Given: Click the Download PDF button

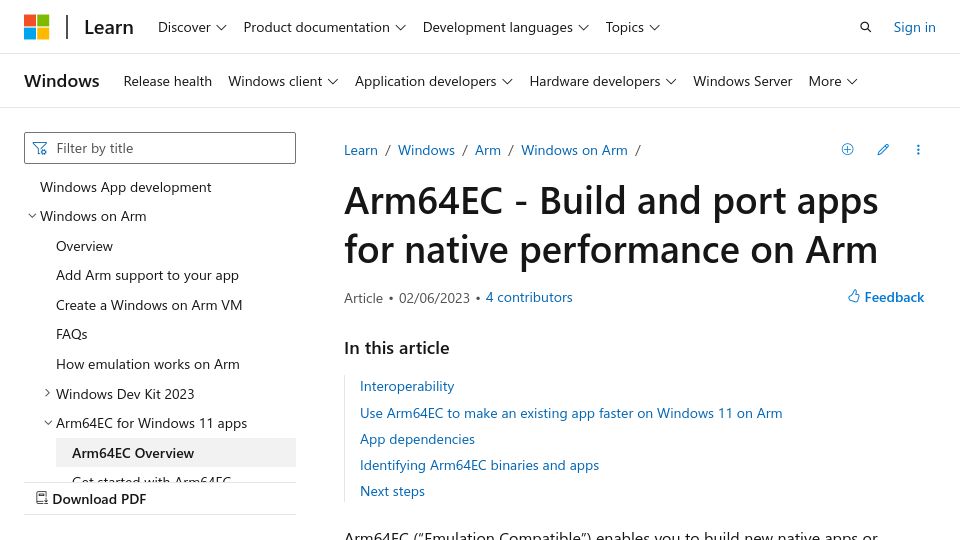Looking at the screenshot, I should click(x=91, y=499).
